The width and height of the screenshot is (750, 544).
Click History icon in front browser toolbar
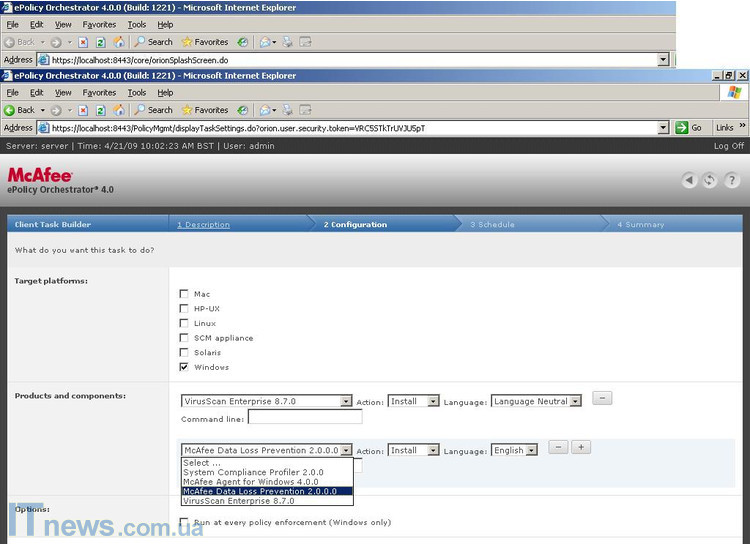pos(243,110)
